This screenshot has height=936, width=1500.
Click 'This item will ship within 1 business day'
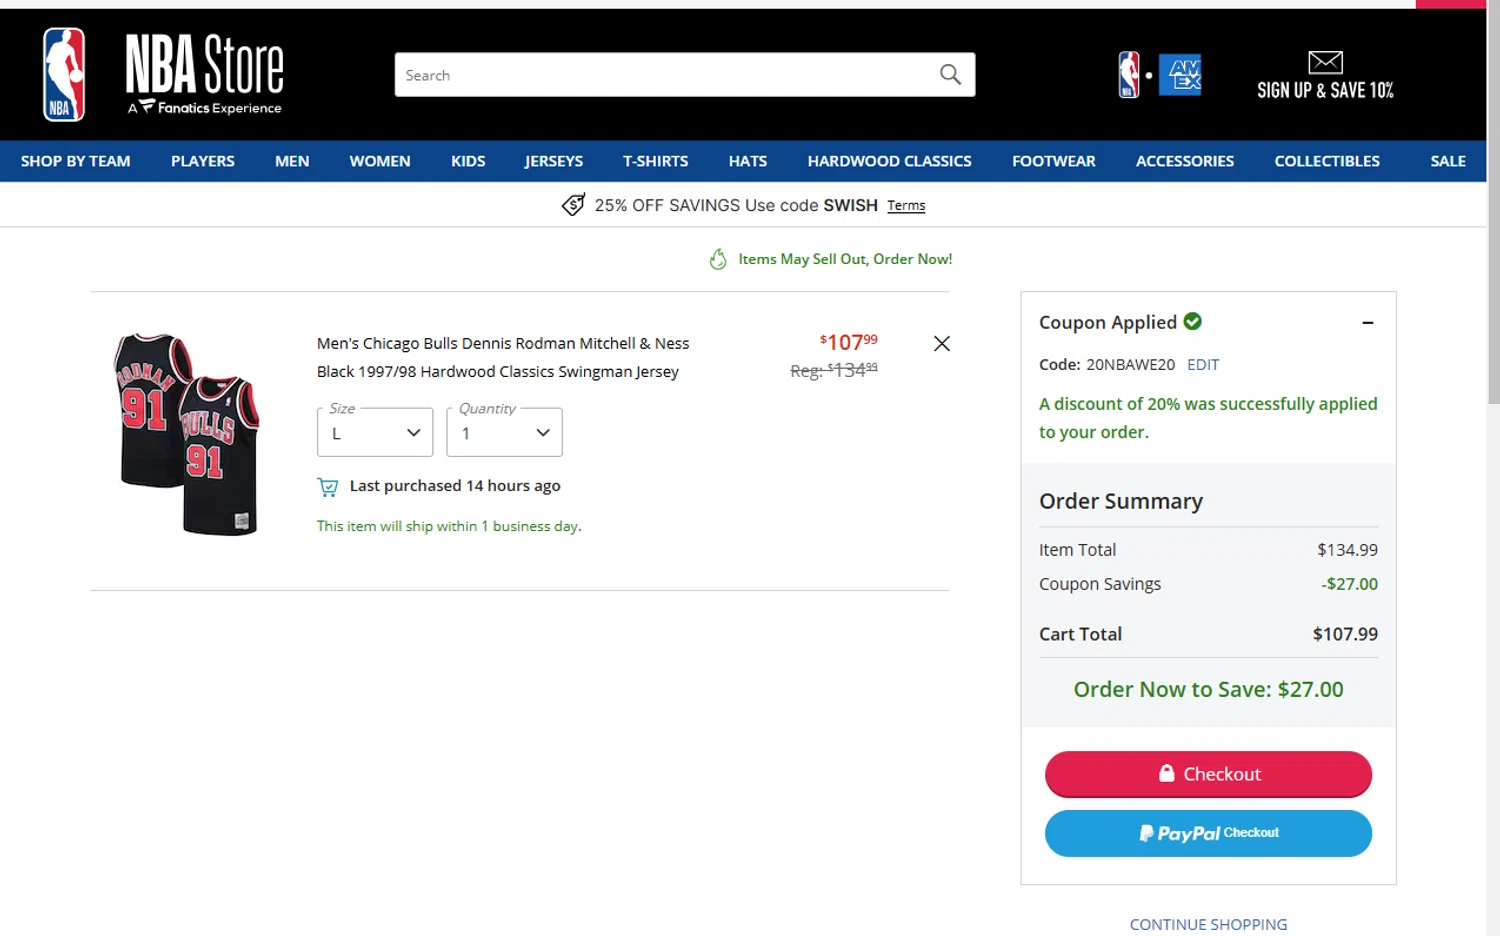(449, 526)
